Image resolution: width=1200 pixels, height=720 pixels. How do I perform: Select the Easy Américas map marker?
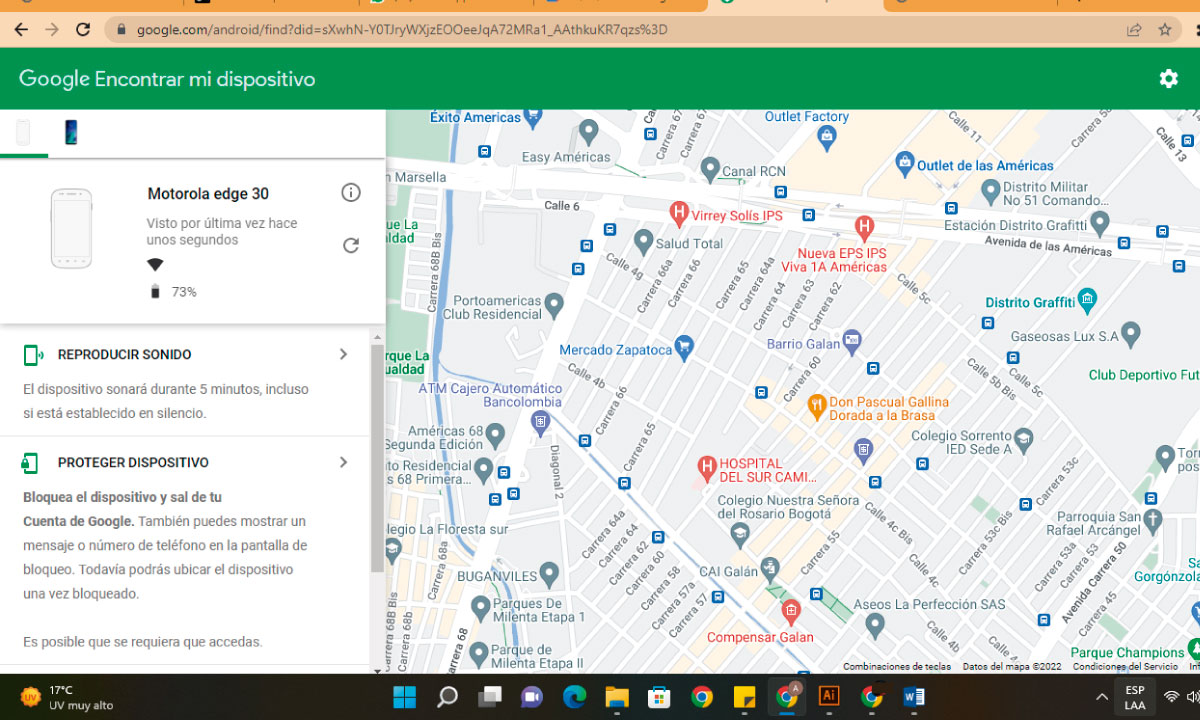coord(589,131)
